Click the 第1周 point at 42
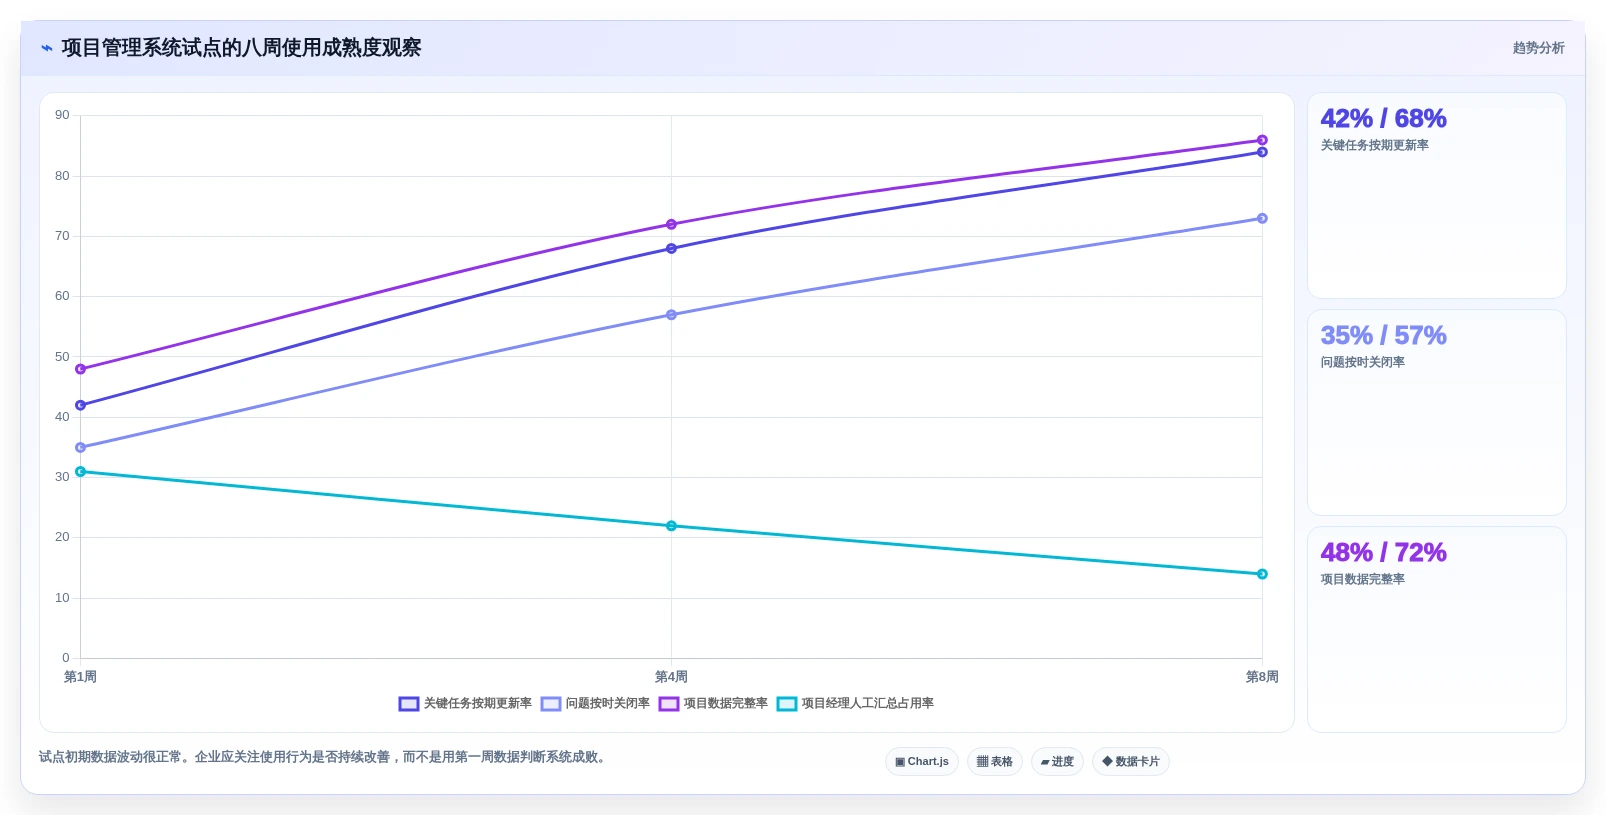The width and height of the screenshot is (1606, 815). tap(81, 405)
